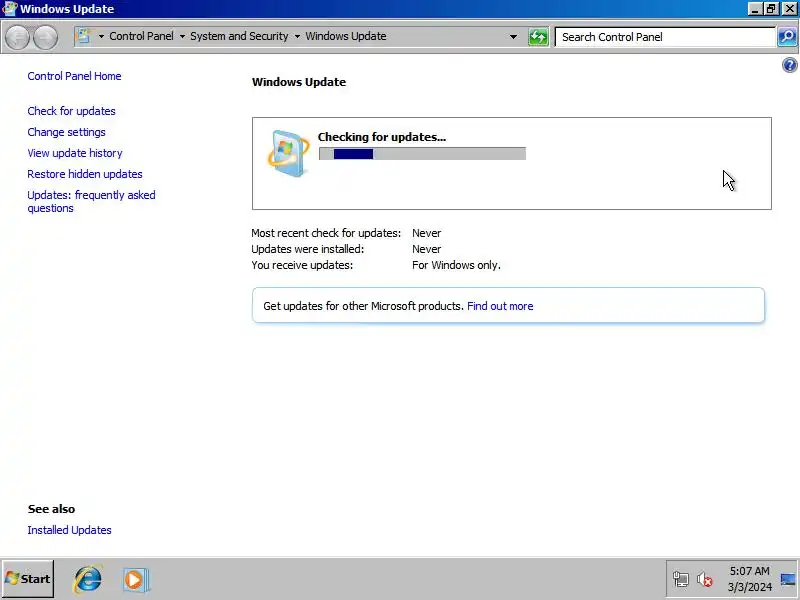The width and height of the screenshot is (800, 600).
Task: Select System and Security in the breadcrumb
Action: click(239, 36)
